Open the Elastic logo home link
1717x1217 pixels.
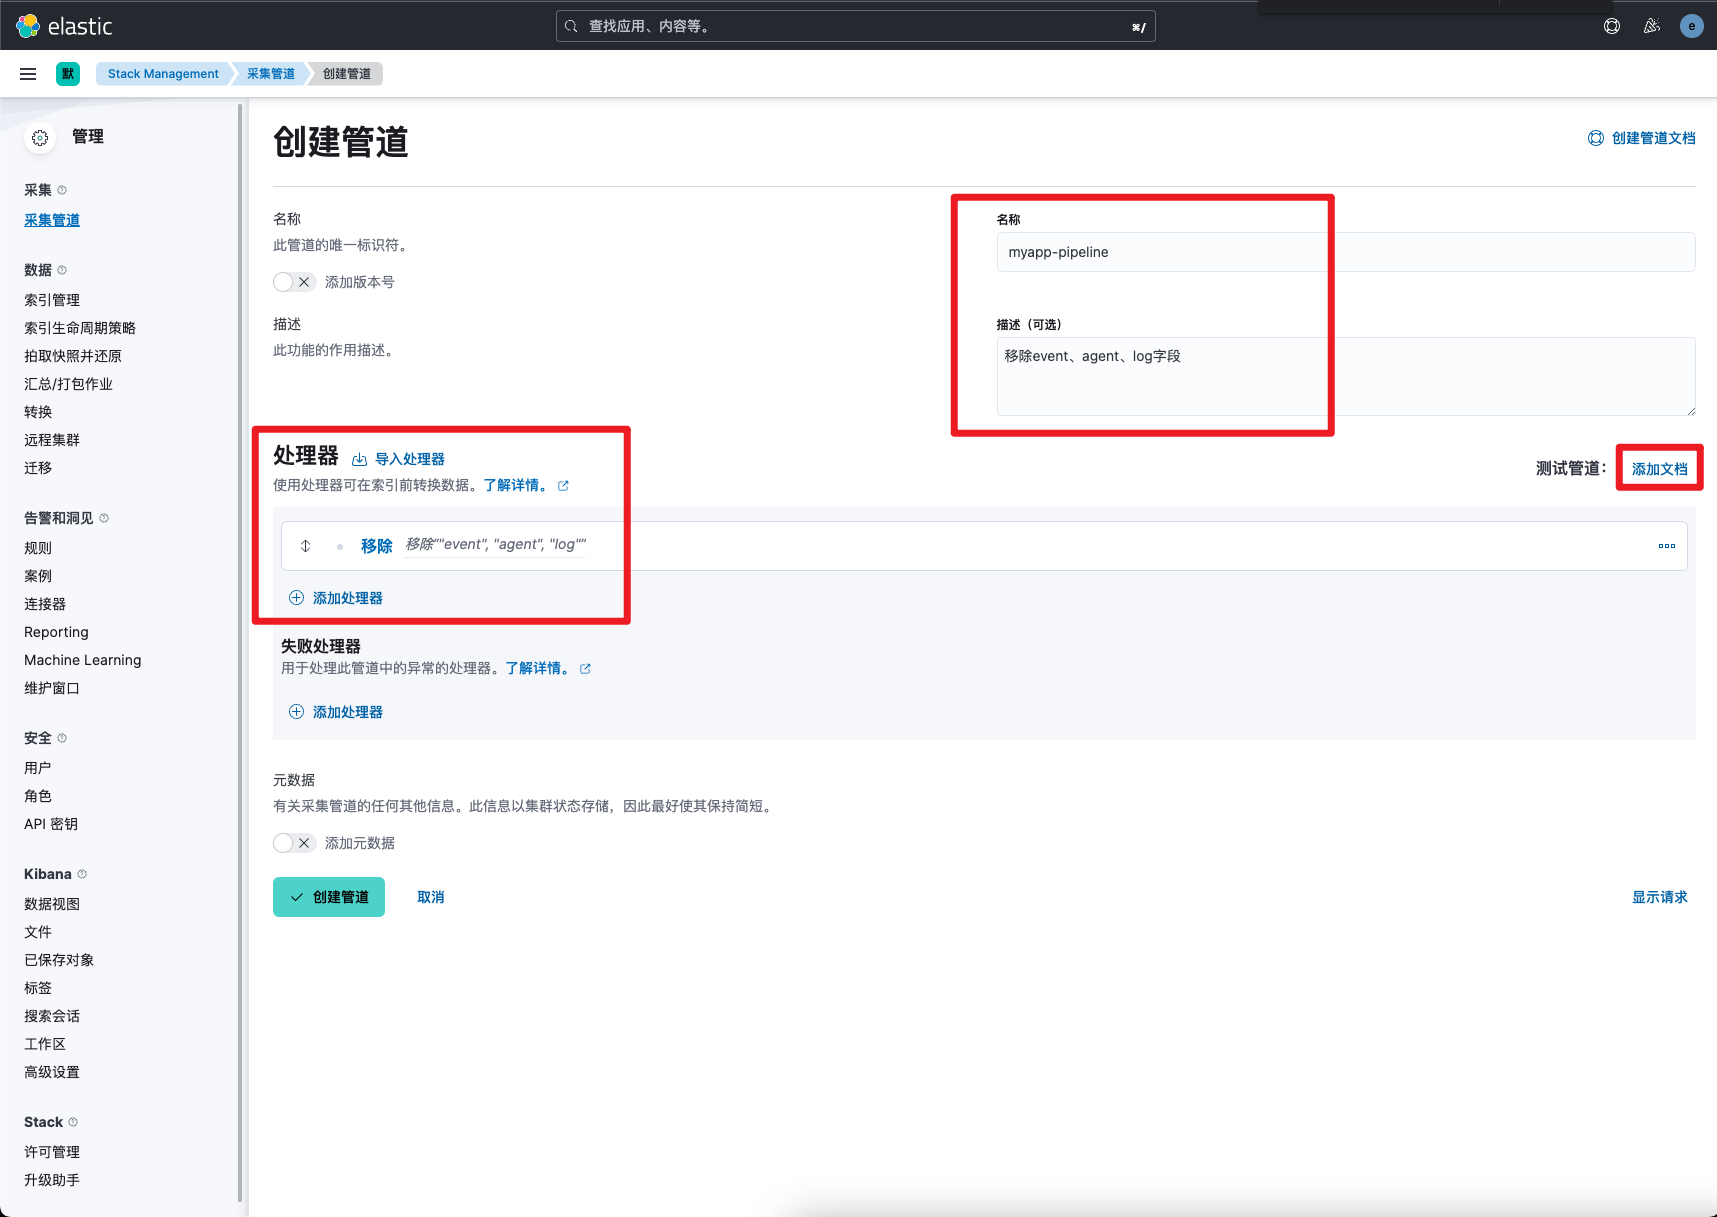(65, 26)
